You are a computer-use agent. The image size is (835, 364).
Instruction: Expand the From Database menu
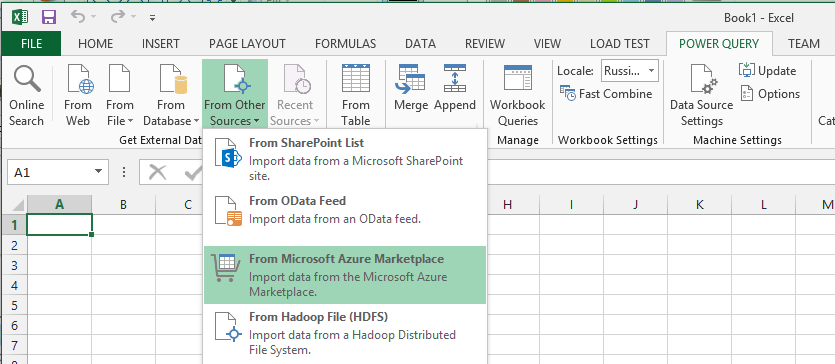170,96
